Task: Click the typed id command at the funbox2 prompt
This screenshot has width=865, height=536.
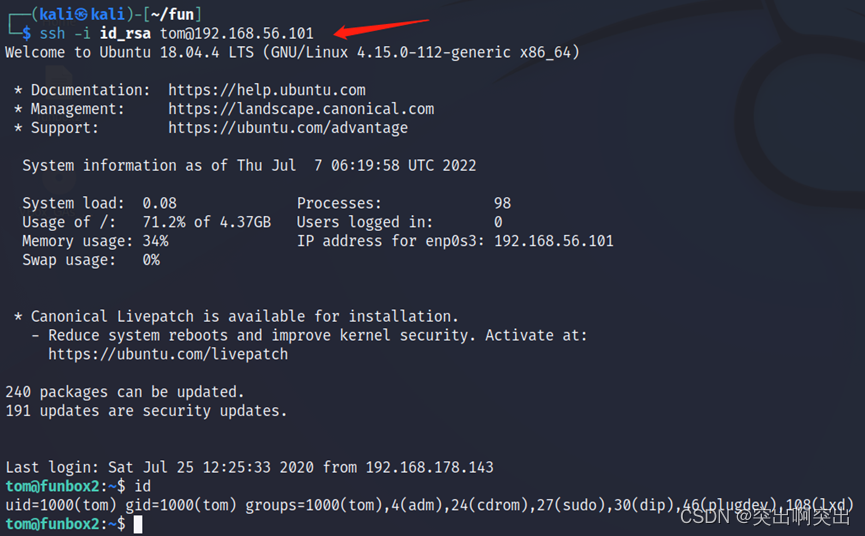Action: point(143,486)
